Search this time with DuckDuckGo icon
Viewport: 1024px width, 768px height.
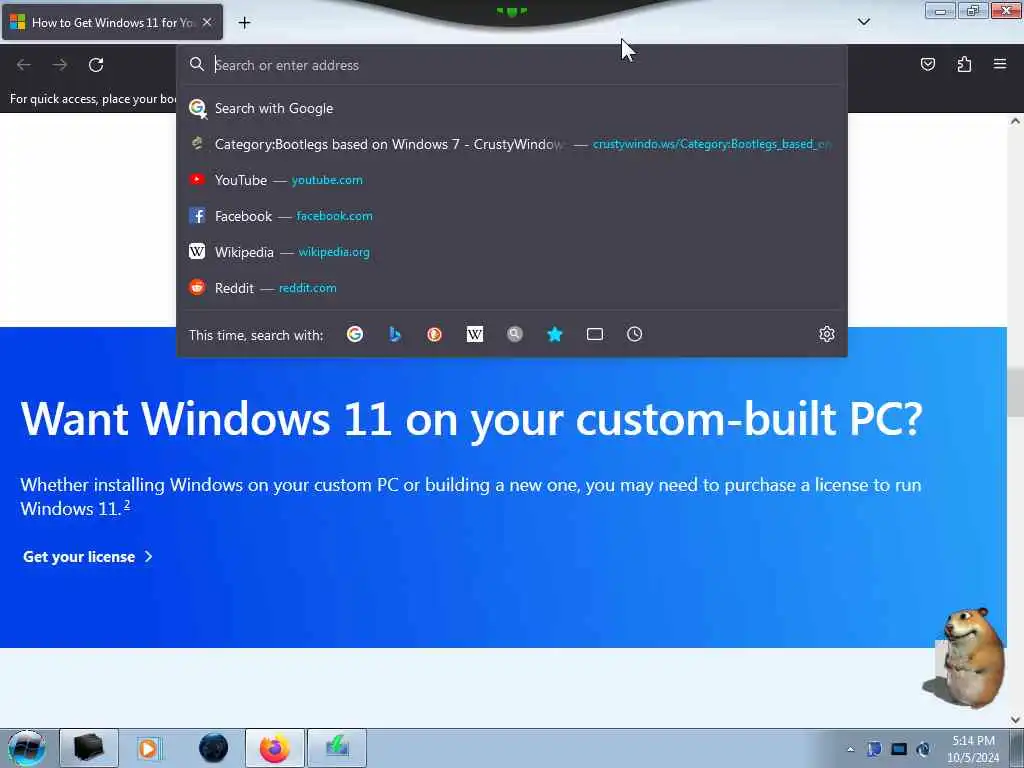point(434,334)
